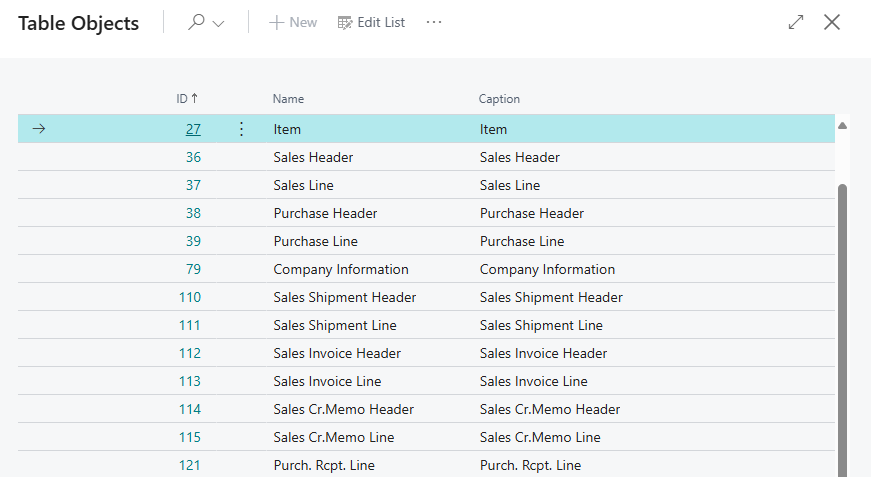Click the scrollbar up arrow
871x477 pixels.
coord(842,126)
